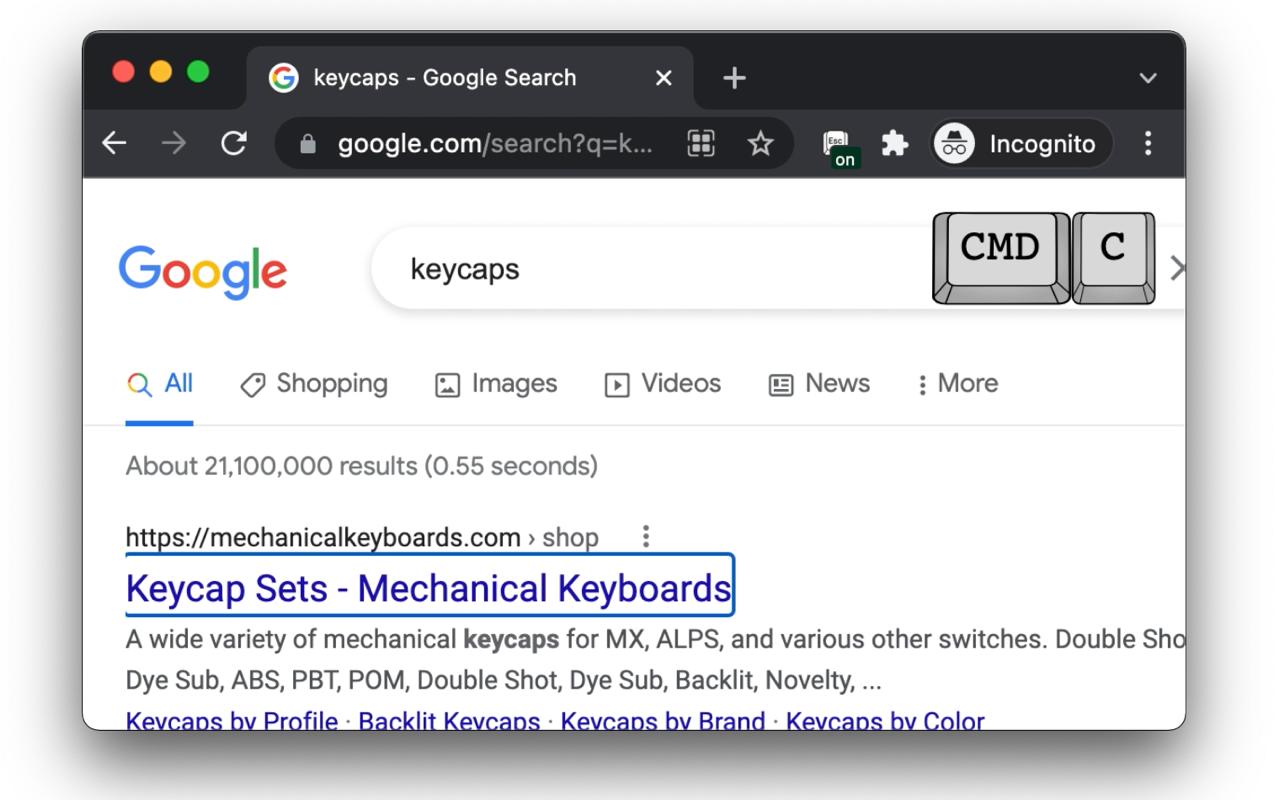Expand the tab search chevron
Image resolution: width=1280 pixels, height=800 pixels.
click(x=1148, y=78)
